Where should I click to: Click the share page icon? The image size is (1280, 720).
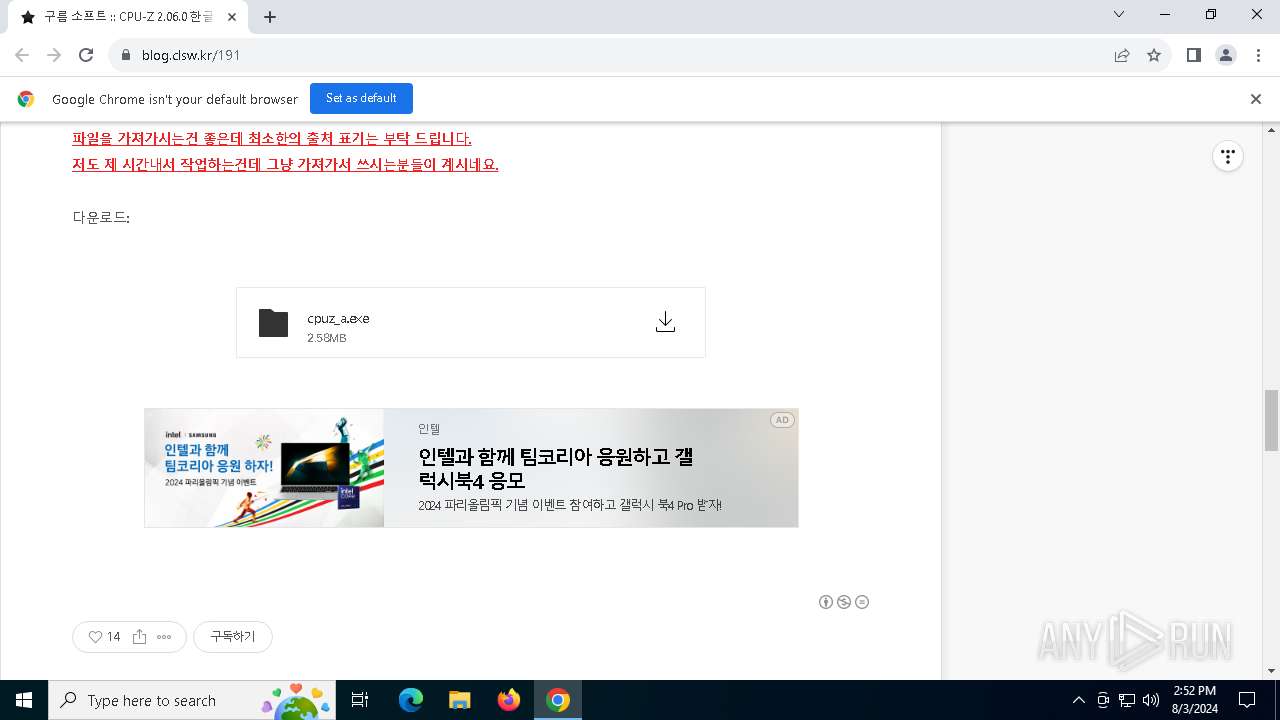(x=1122, y=55)
